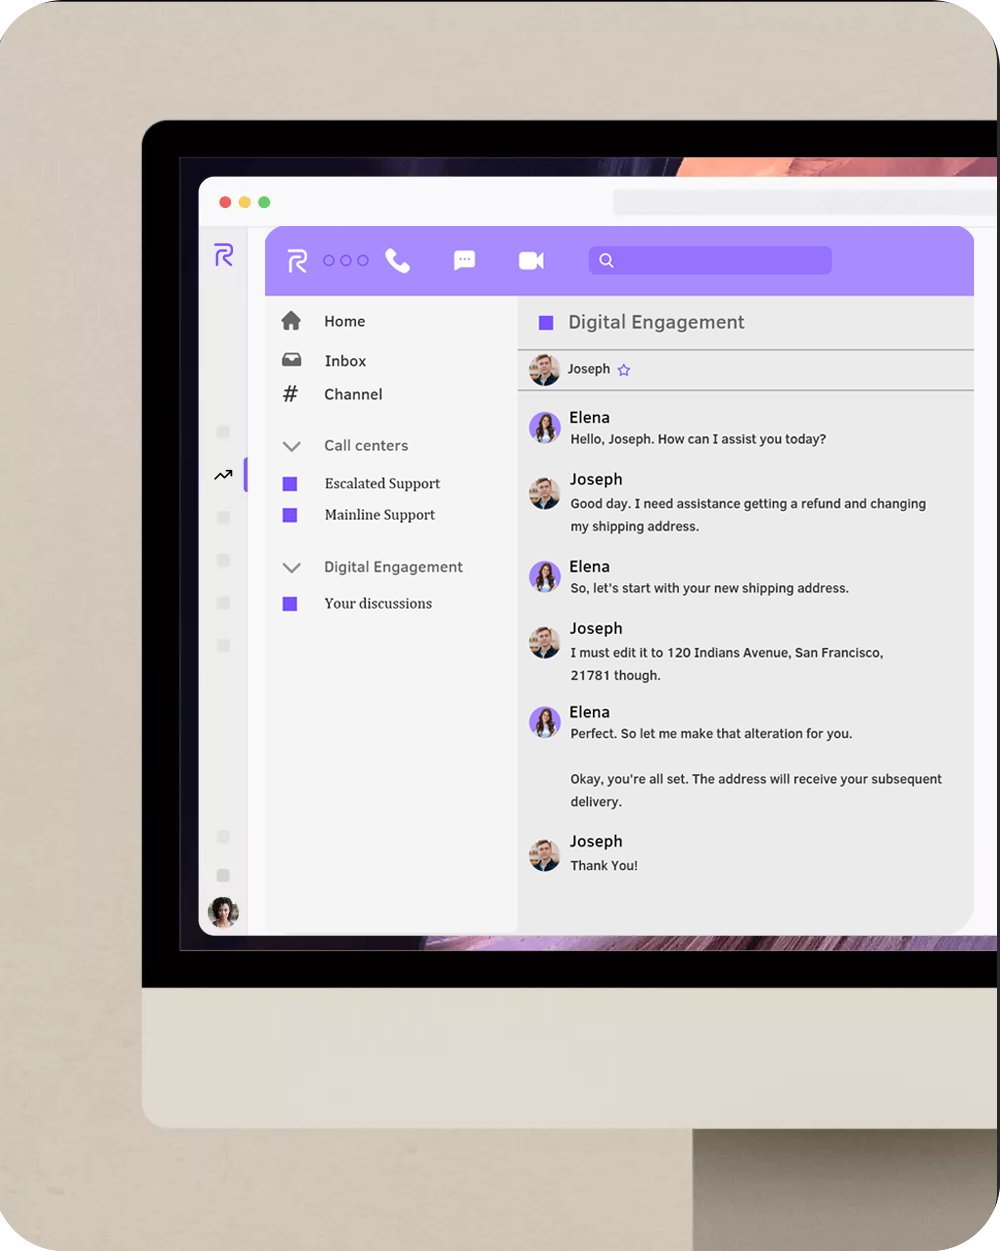The height and width of the screenshot is (1251, 1000).
Task: Click the user profile avatar at bottom left
Action: (223, 912)
